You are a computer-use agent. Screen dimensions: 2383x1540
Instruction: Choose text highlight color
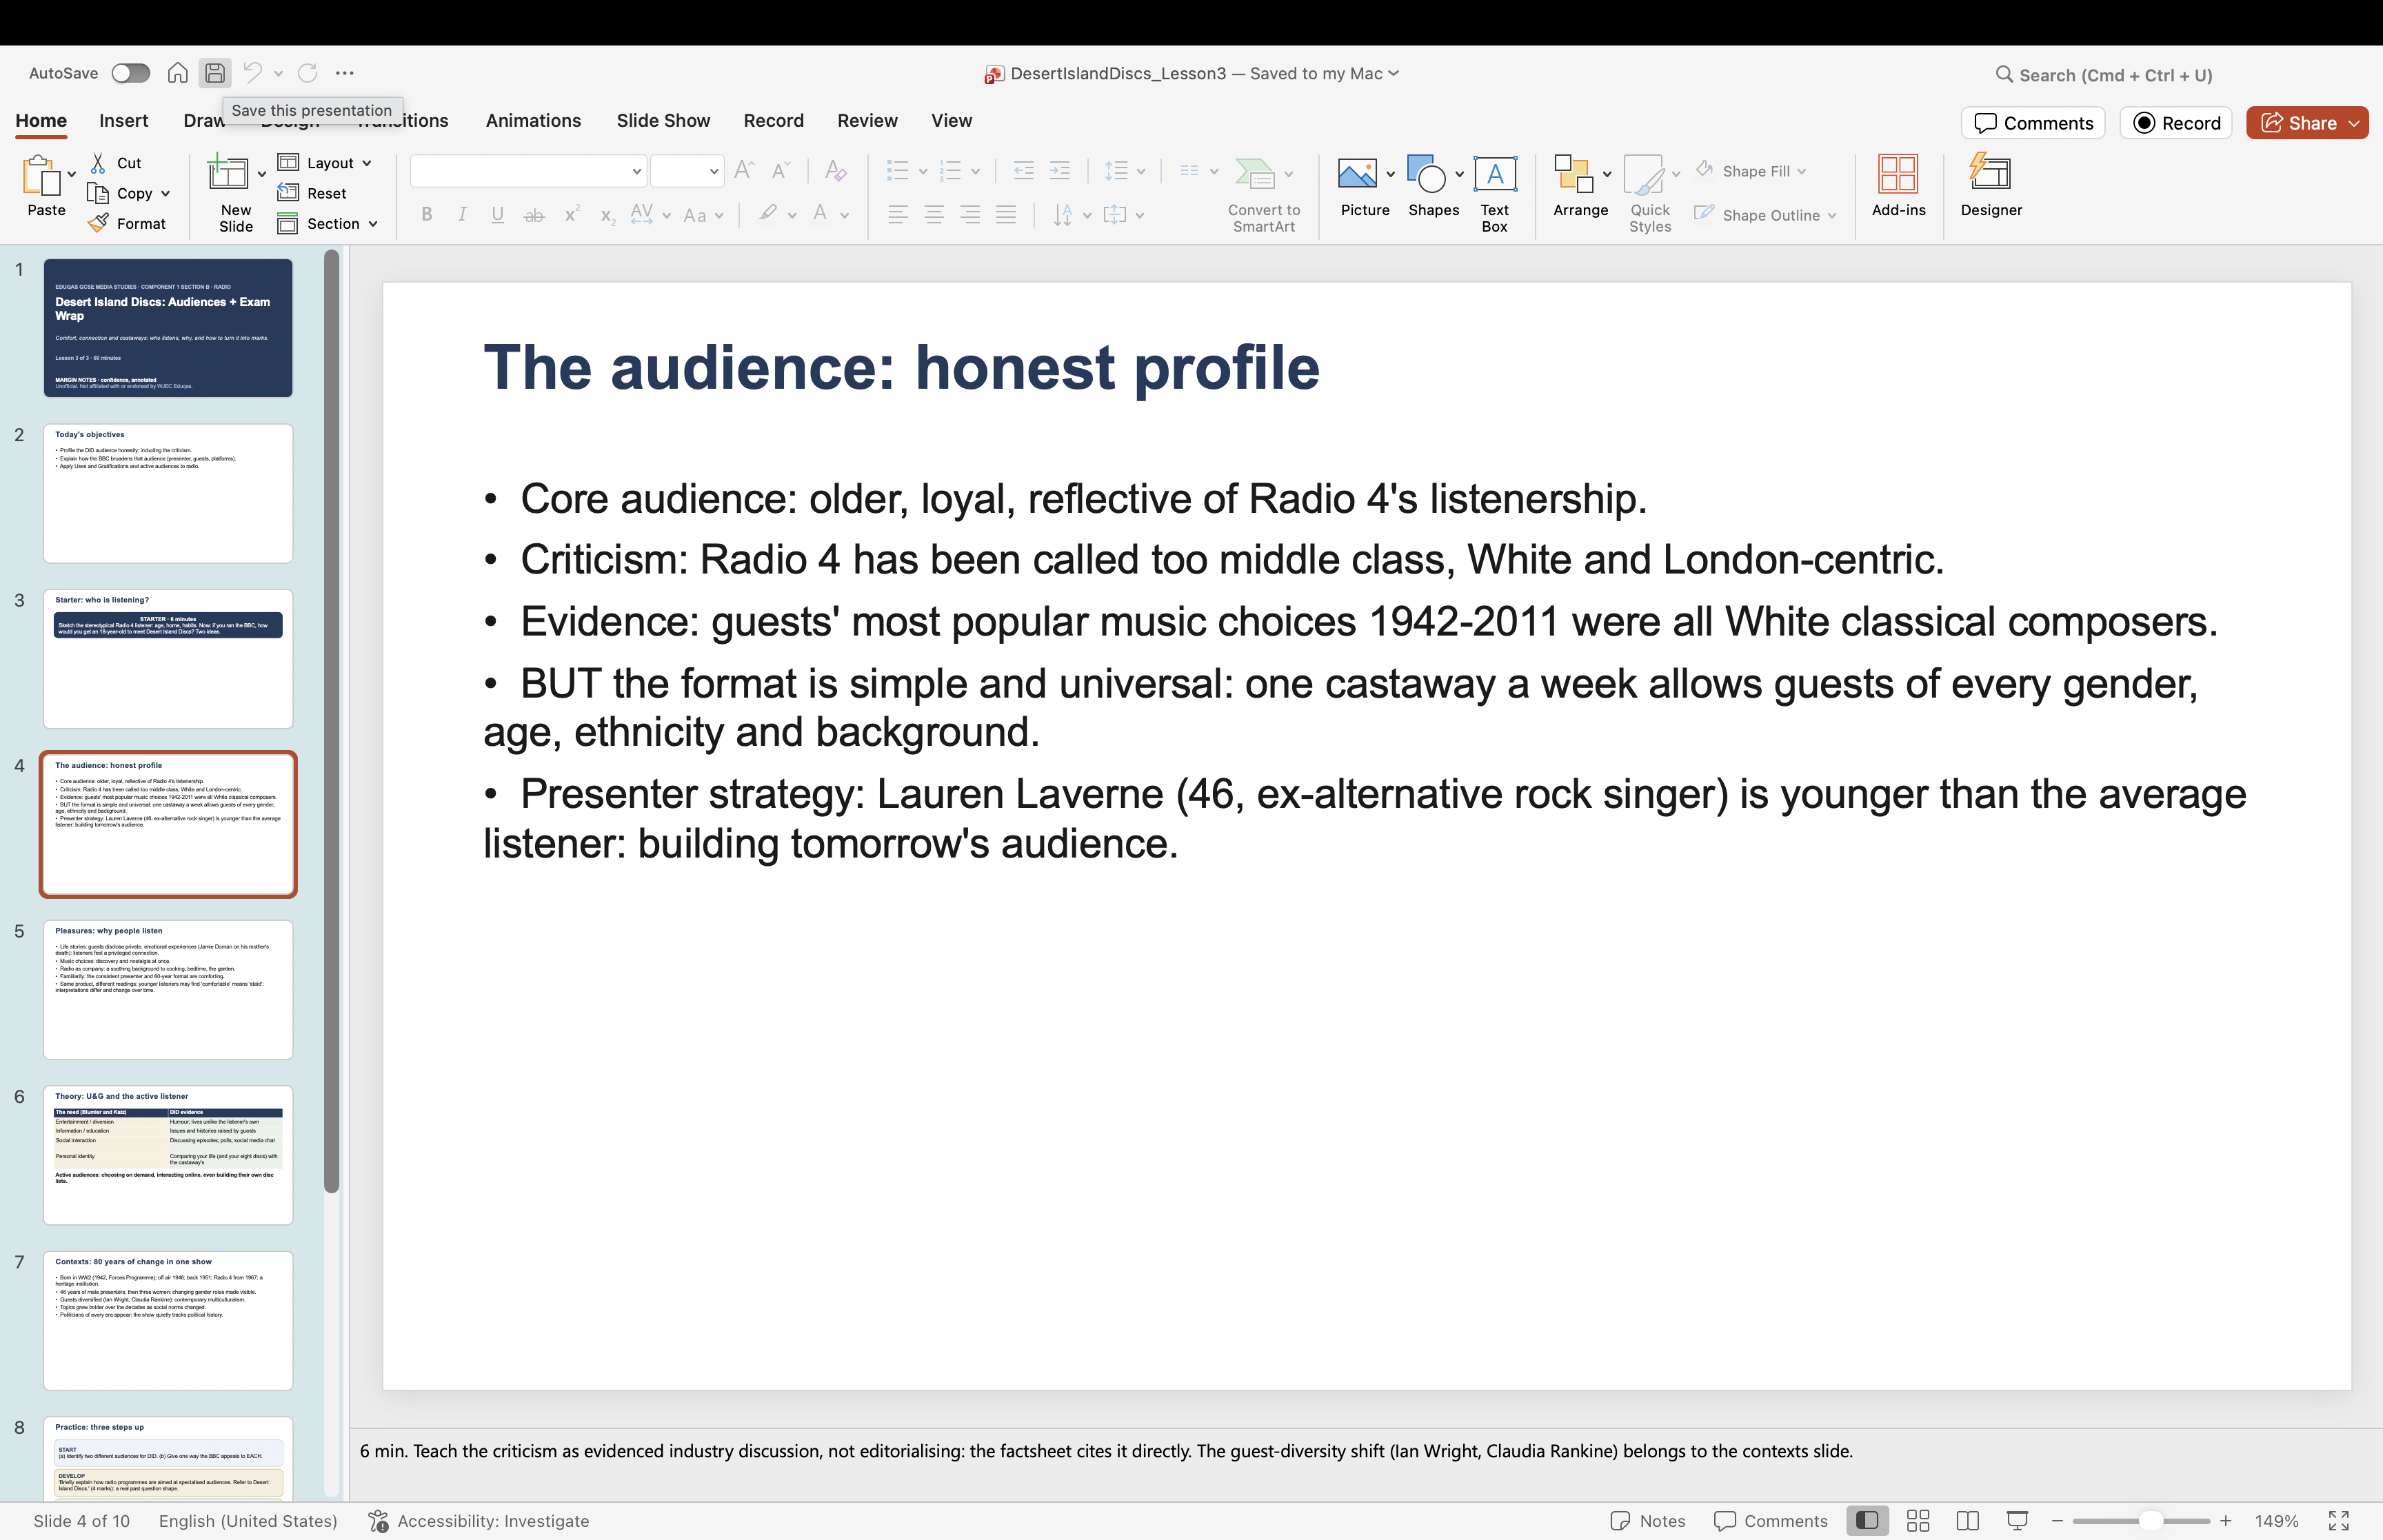pyautogui.click(x=768, y=214)
